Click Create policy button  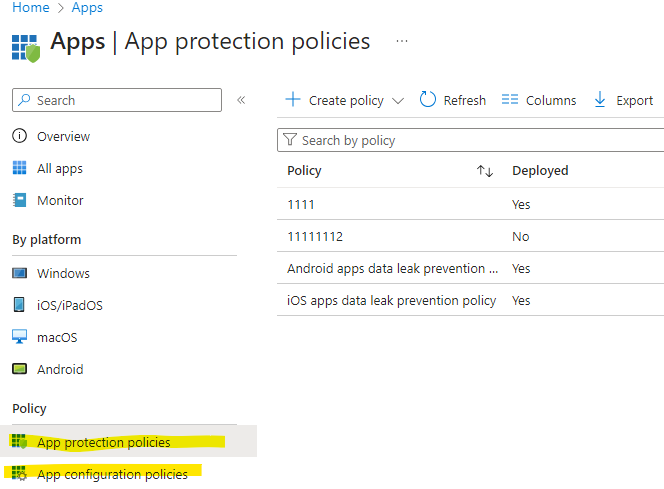(345, 100)
